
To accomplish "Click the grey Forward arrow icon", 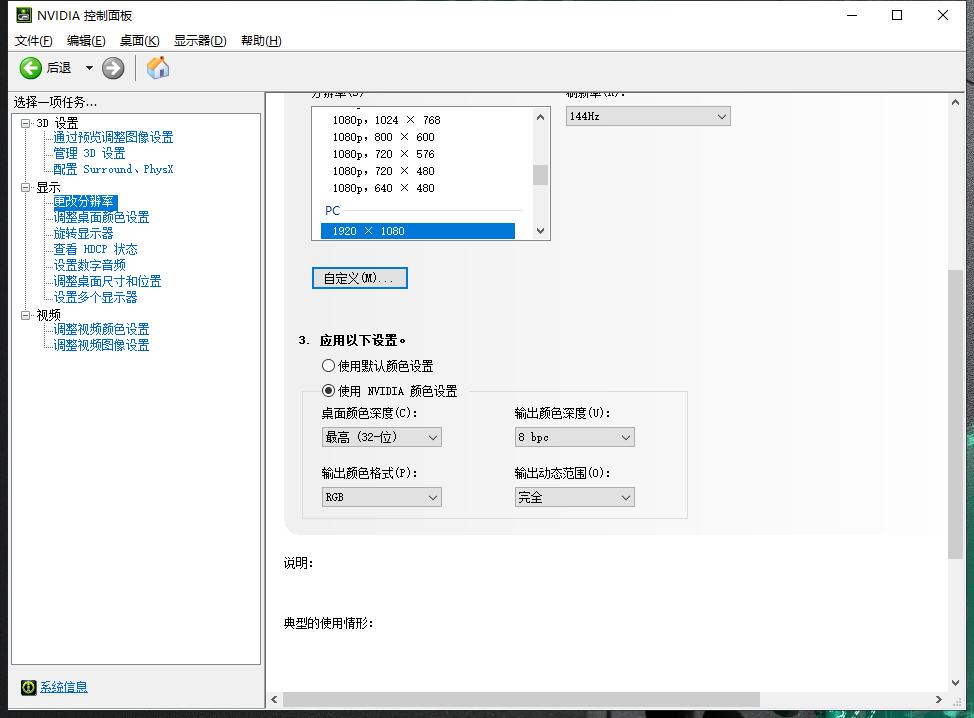I will coord(113,68).
